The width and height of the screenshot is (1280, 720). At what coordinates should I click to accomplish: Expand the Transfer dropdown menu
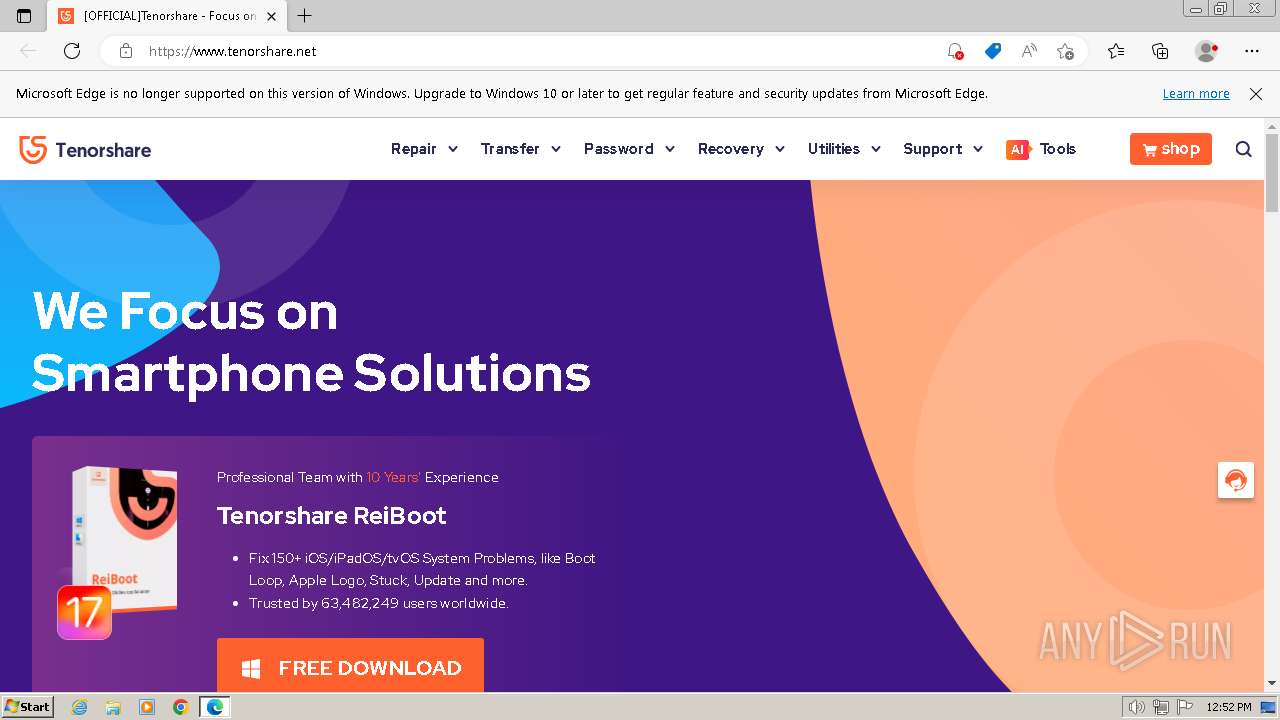click(520, 149)
